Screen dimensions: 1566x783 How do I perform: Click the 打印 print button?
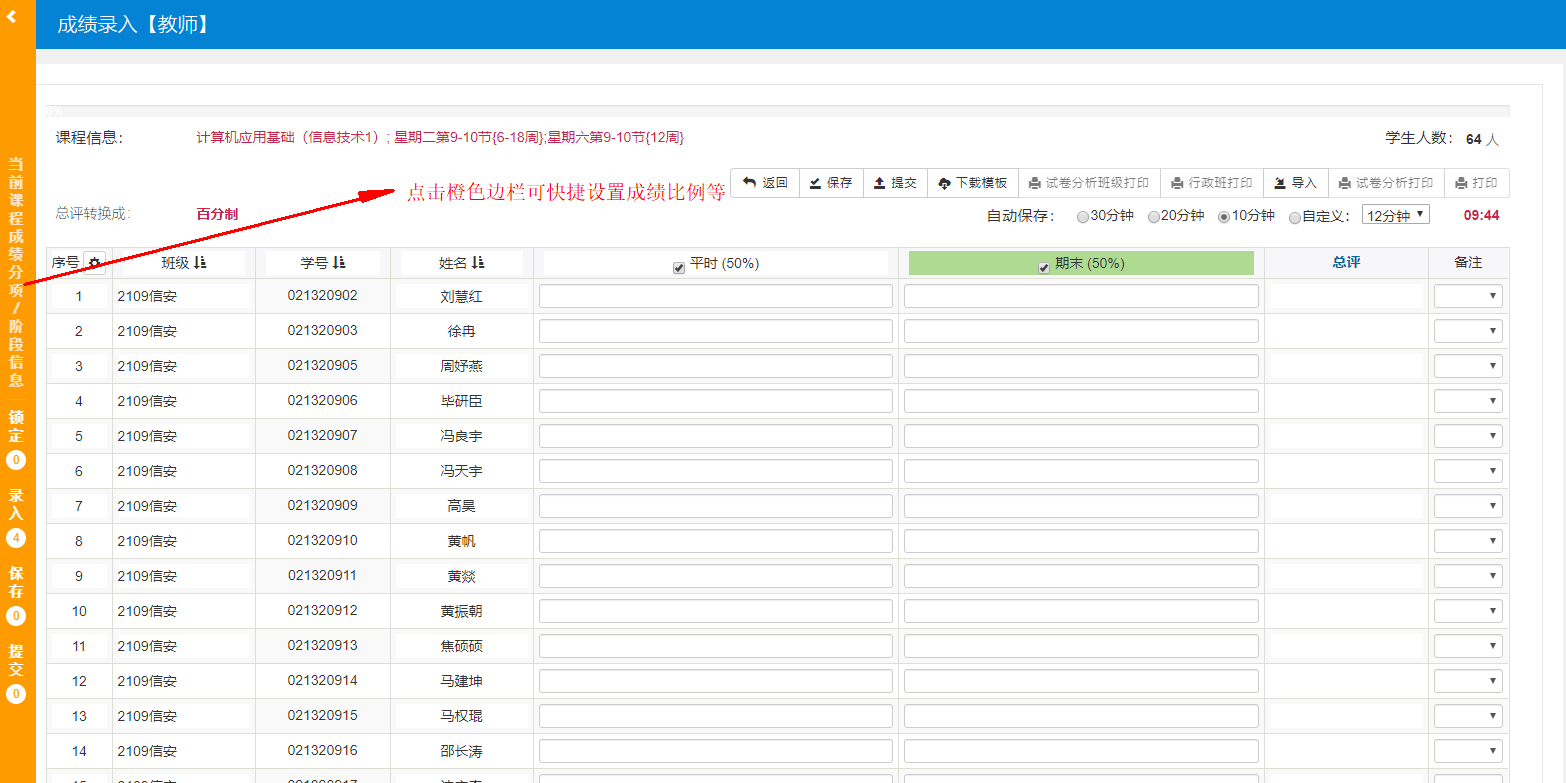pyautogui.click(x=1476, y=183)
